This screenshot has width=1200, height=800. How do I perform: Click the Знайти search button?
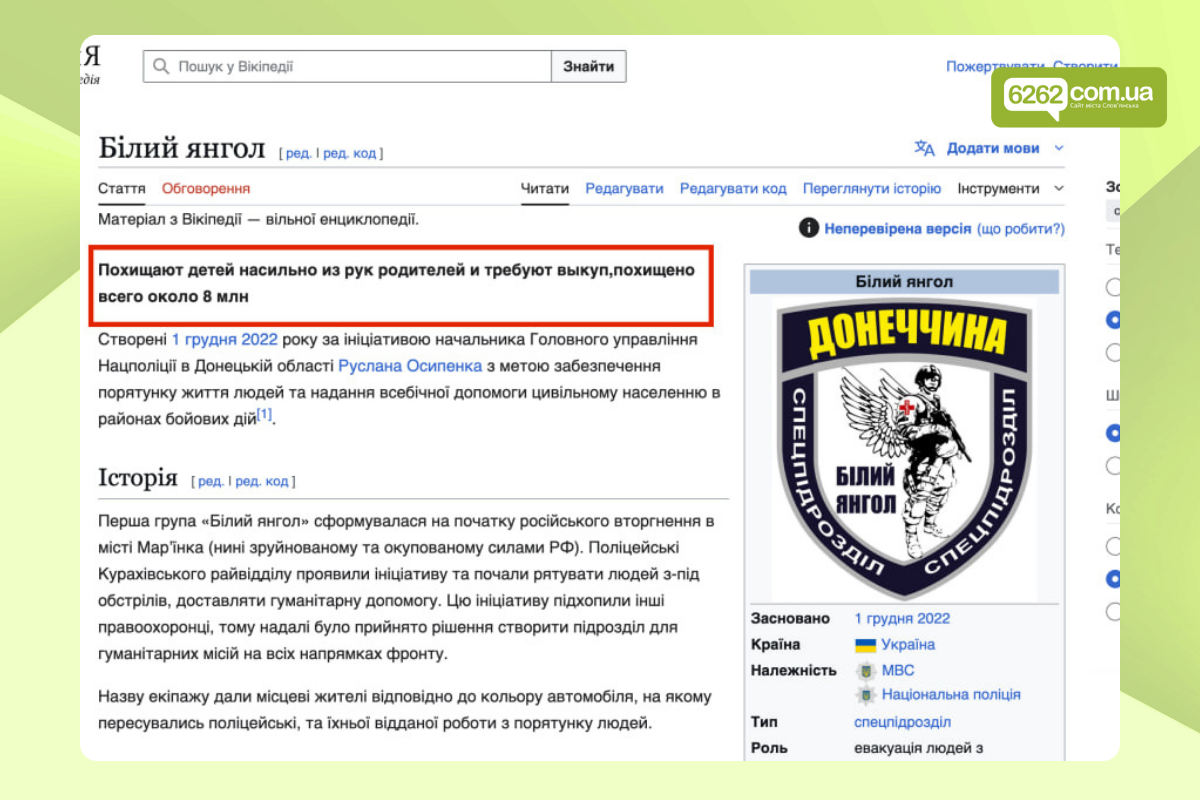point(589,67)
